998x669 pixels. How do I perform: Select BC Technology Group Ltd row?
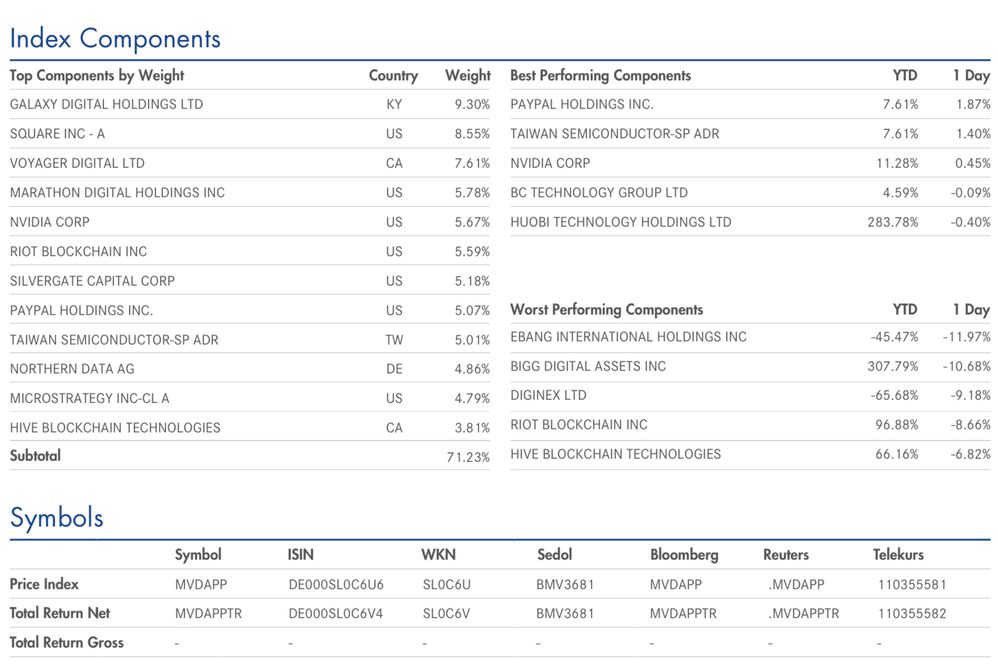(x=599, y=192)
